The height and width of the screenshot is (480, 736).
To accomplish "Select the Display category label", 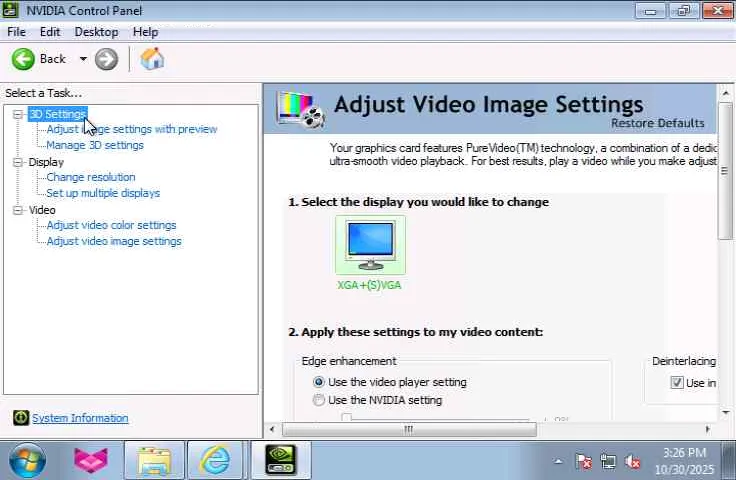I will click(x=46, y=162).
